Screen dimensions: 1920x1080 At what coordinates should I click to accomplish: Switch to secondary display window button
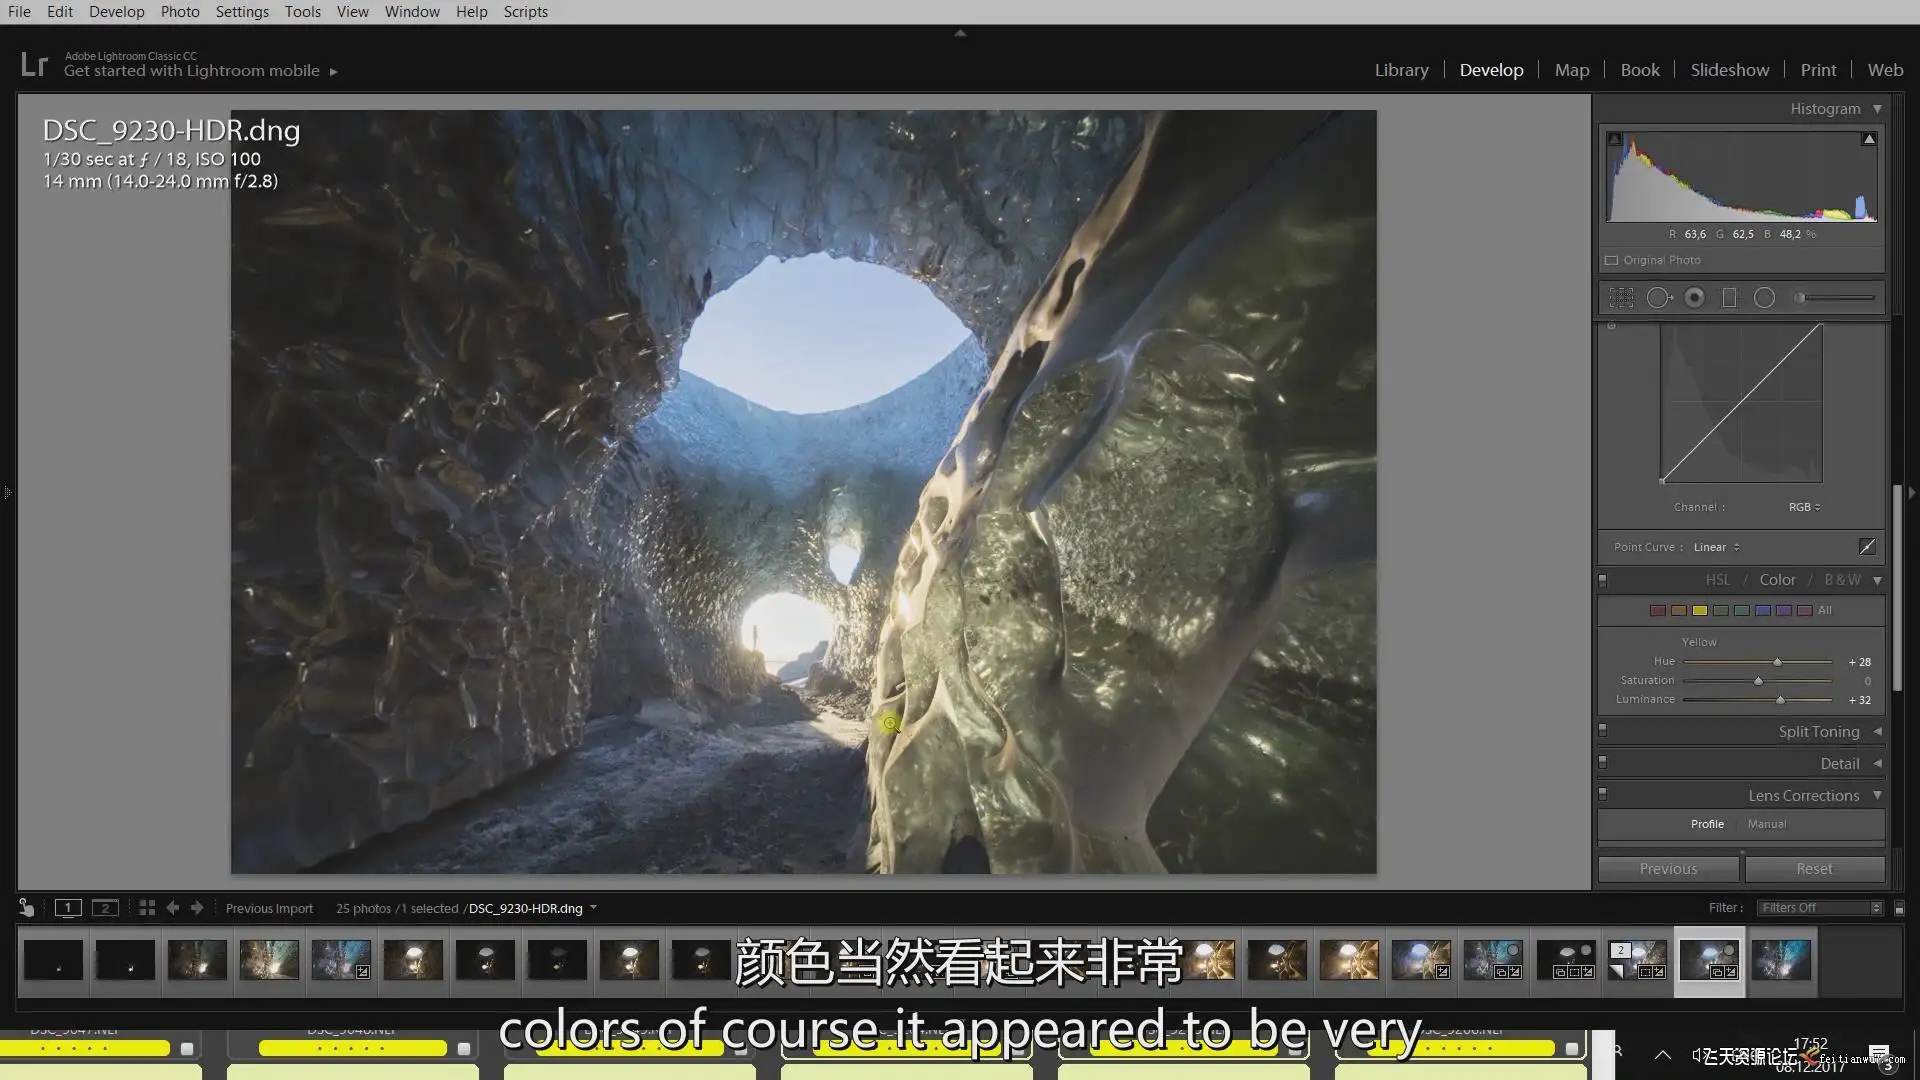click(x=105, y=908)
